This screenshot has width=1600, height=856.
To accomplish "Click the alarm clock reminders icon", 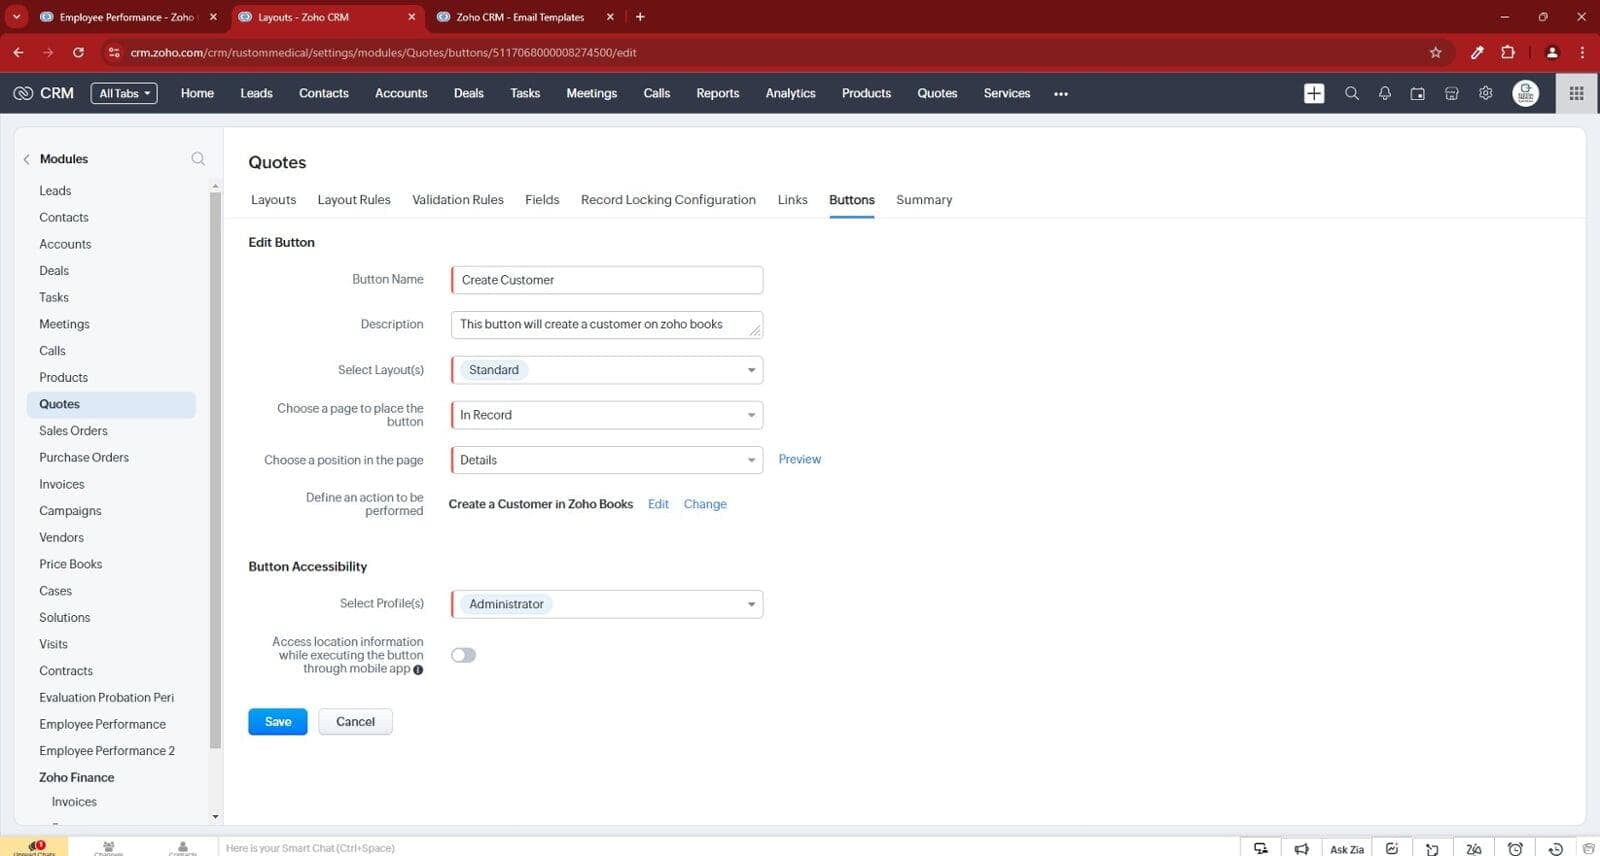I will [1515, 848].
